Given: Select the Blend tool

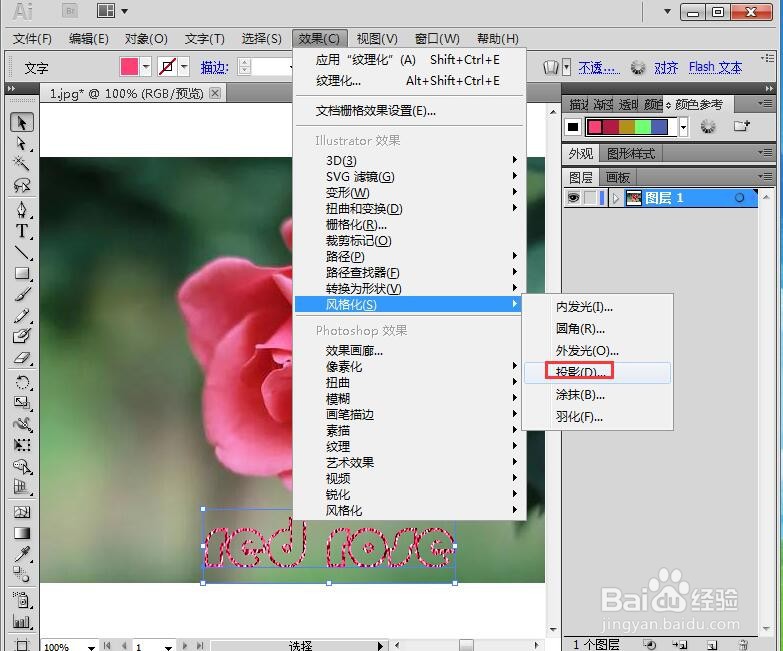Looking at the screenshot, I should 21,575.
